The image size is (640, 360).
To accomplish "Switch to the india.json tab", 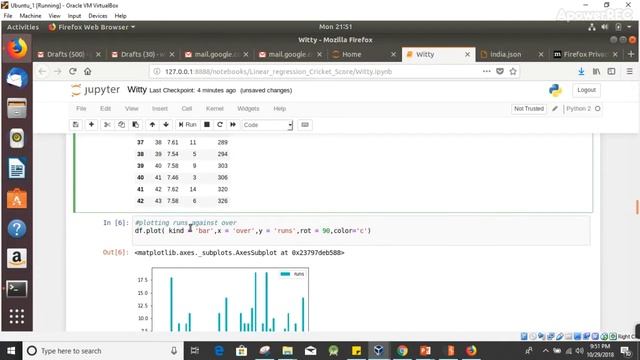I will tap(511, 54).
